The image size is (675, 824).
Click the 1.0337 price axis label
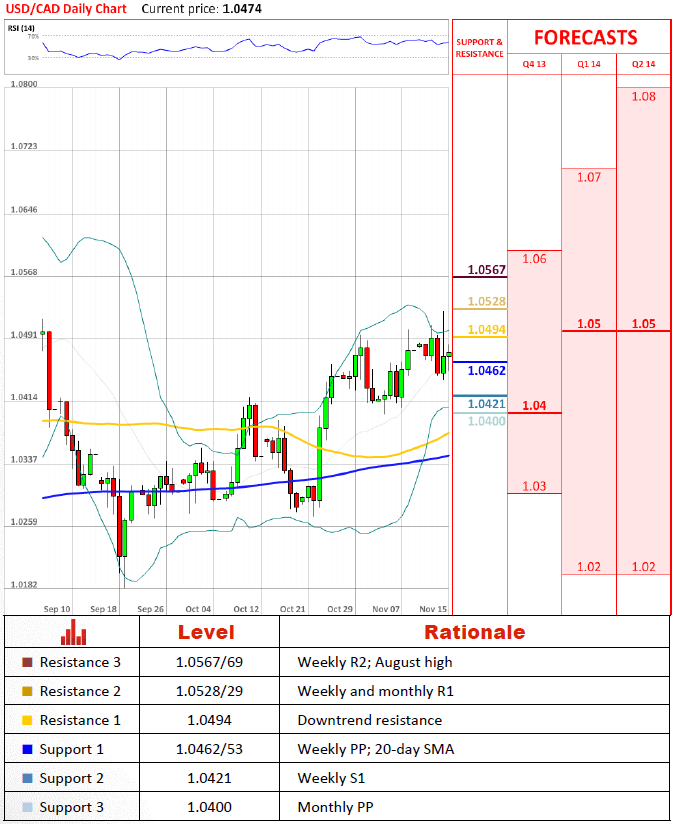tap(24, 460)
